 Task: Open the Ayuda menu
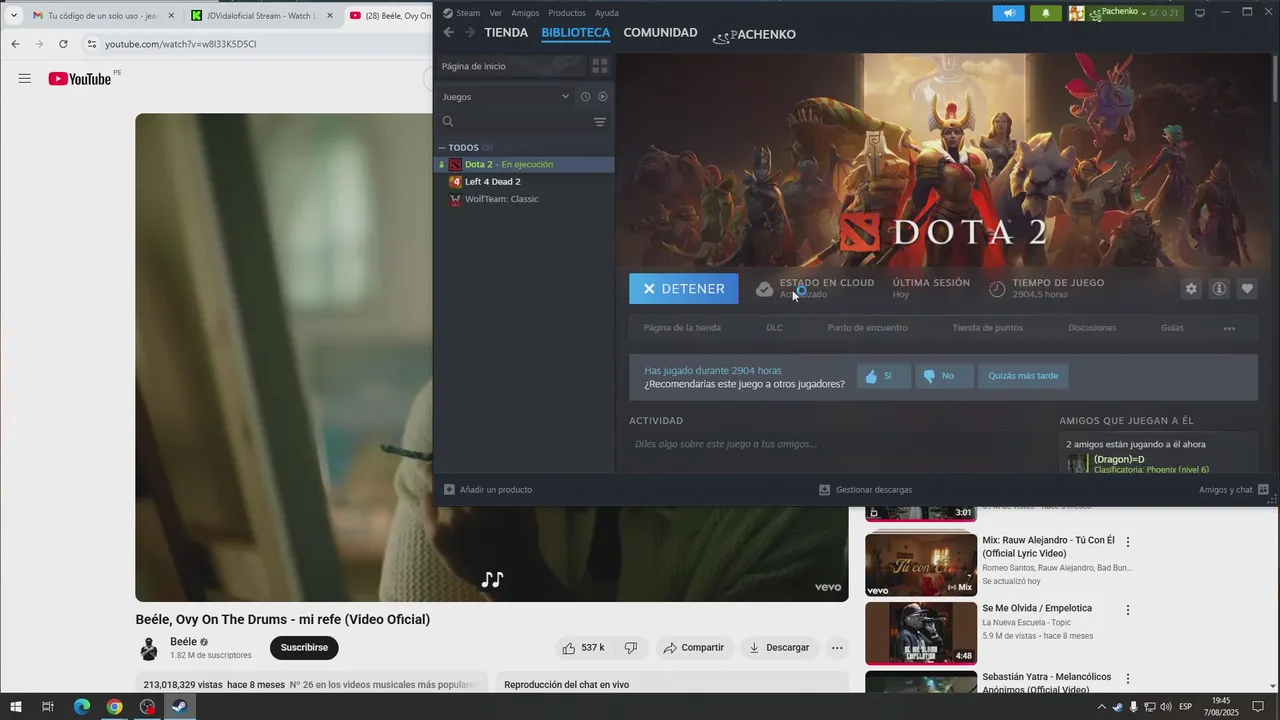point(606,13)
